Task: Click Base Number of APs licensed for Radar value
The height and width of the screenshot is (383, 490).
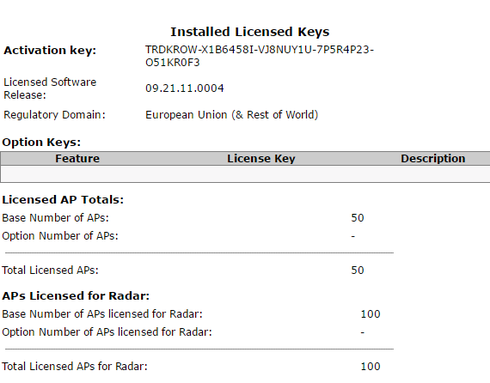Action: tap(370, 314)
